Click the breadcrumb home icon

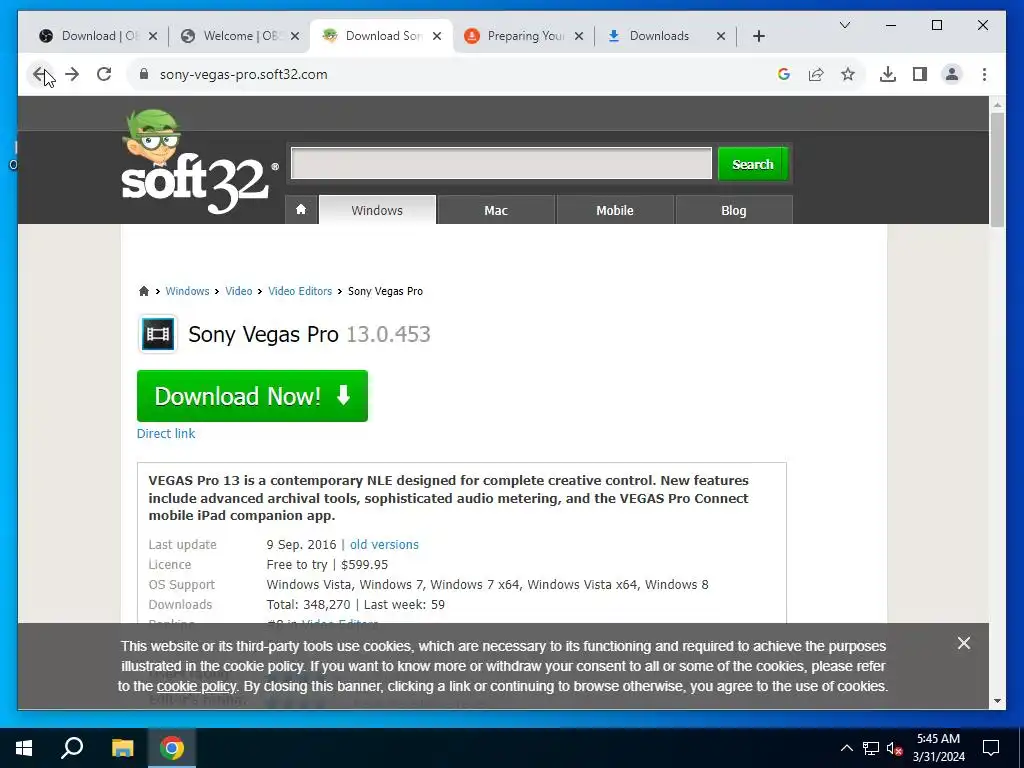click(144, 291)
